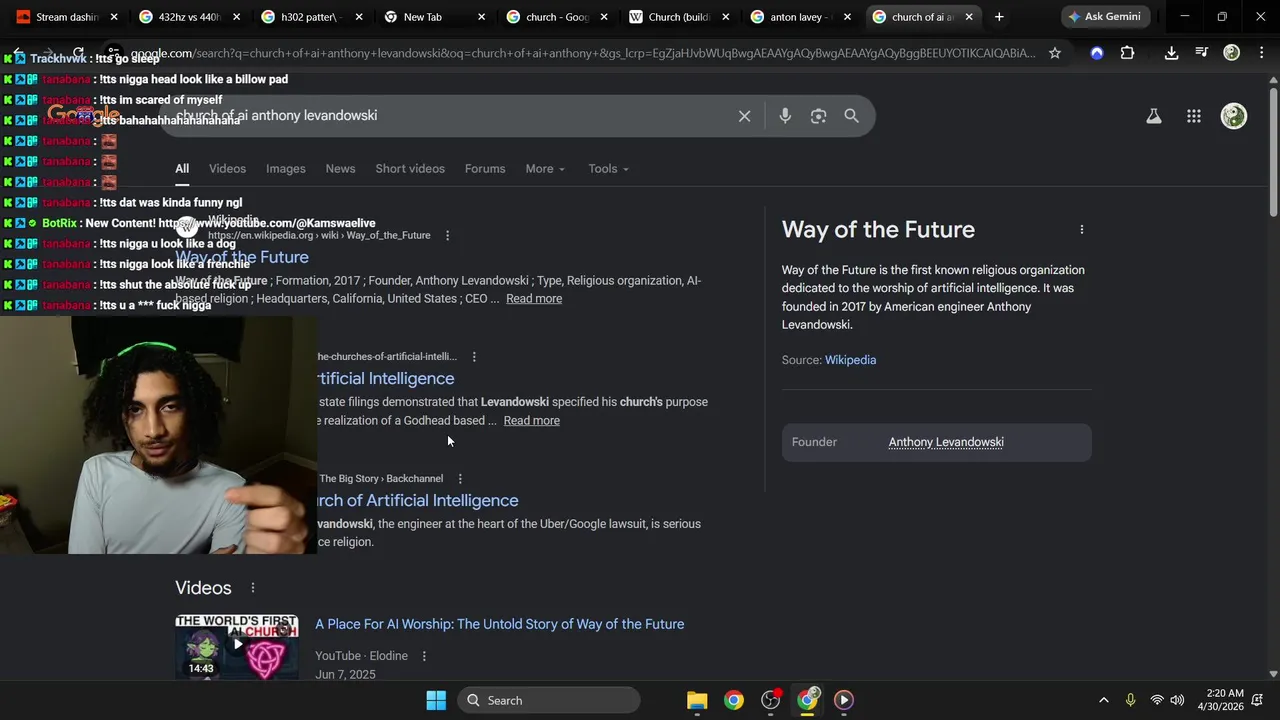The height and width of the screenshot is (720, 1280).
Task: Open more options for Way of the Future panel
Action: tap(1081, 230)
